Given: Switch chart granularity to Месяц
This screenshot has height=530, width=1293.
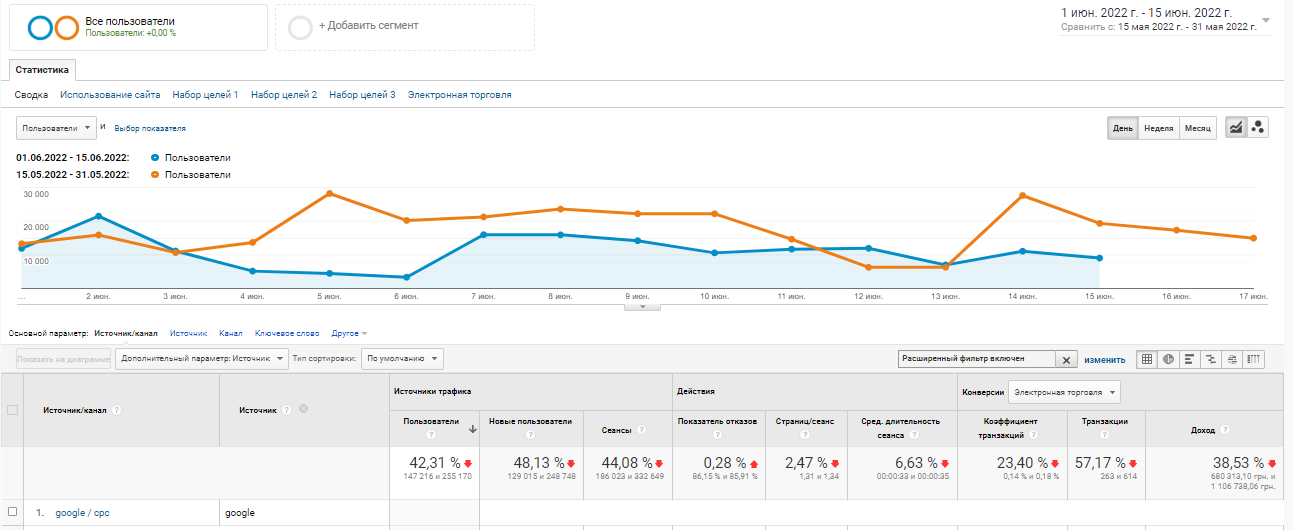Looking at the screenshot, I should coord(1197,129).
